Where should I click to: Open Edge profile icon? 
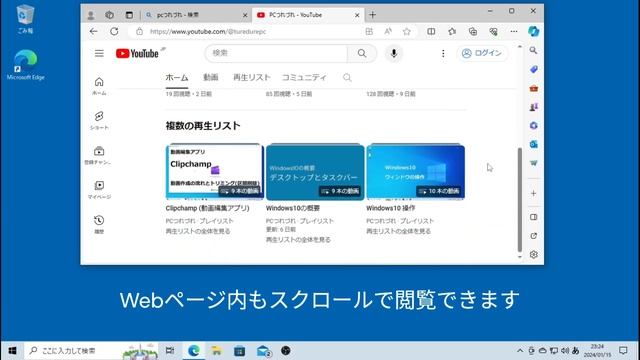pyautogui.click(x=91, y=16)
